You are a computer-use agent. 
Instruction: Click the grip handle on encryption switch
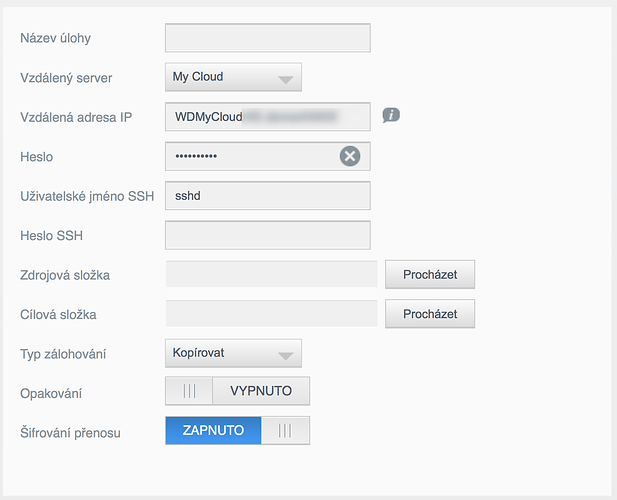285,430
